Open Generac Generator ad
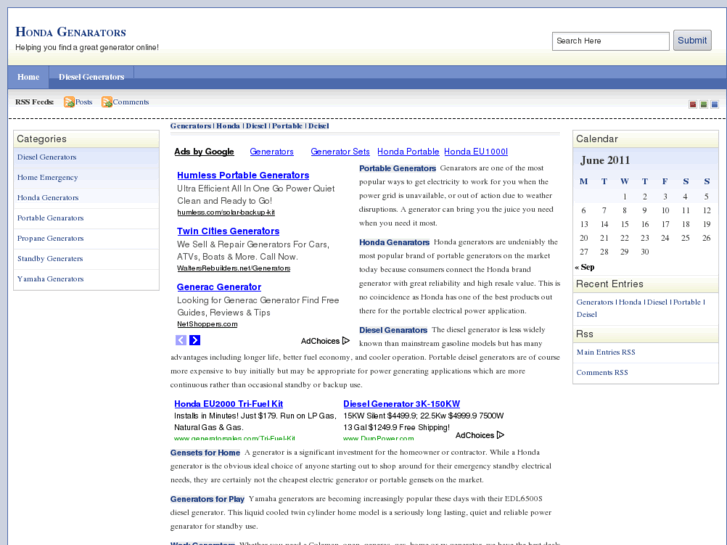 (x=219, y=287)
